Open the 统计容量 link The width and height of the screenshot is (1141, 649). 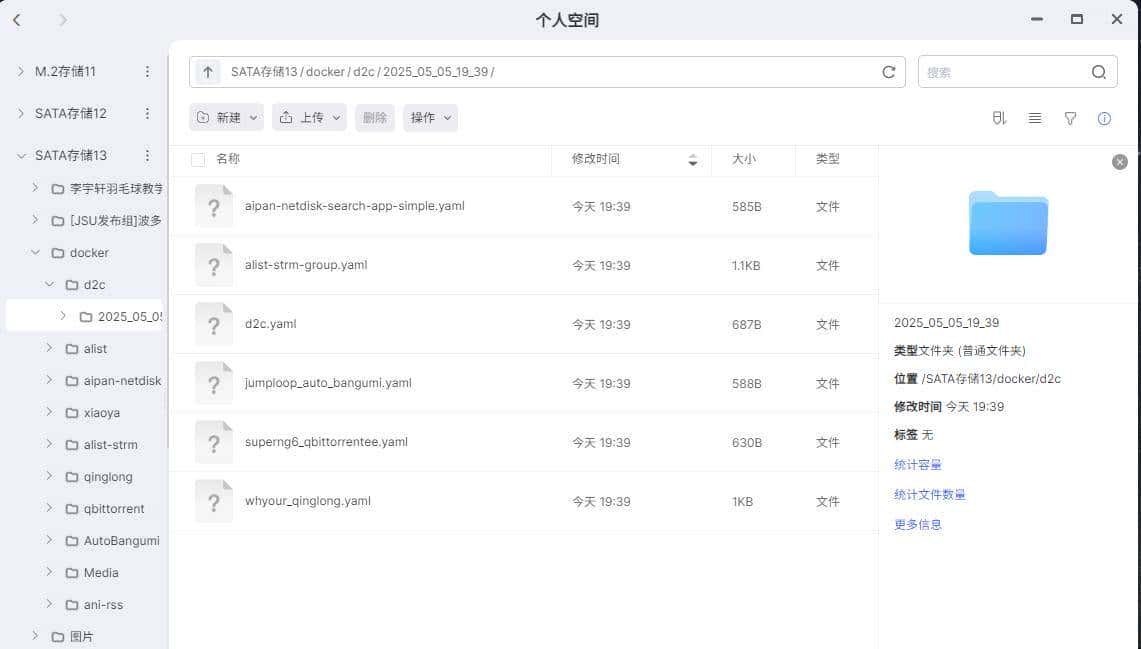tap(917, 464)
